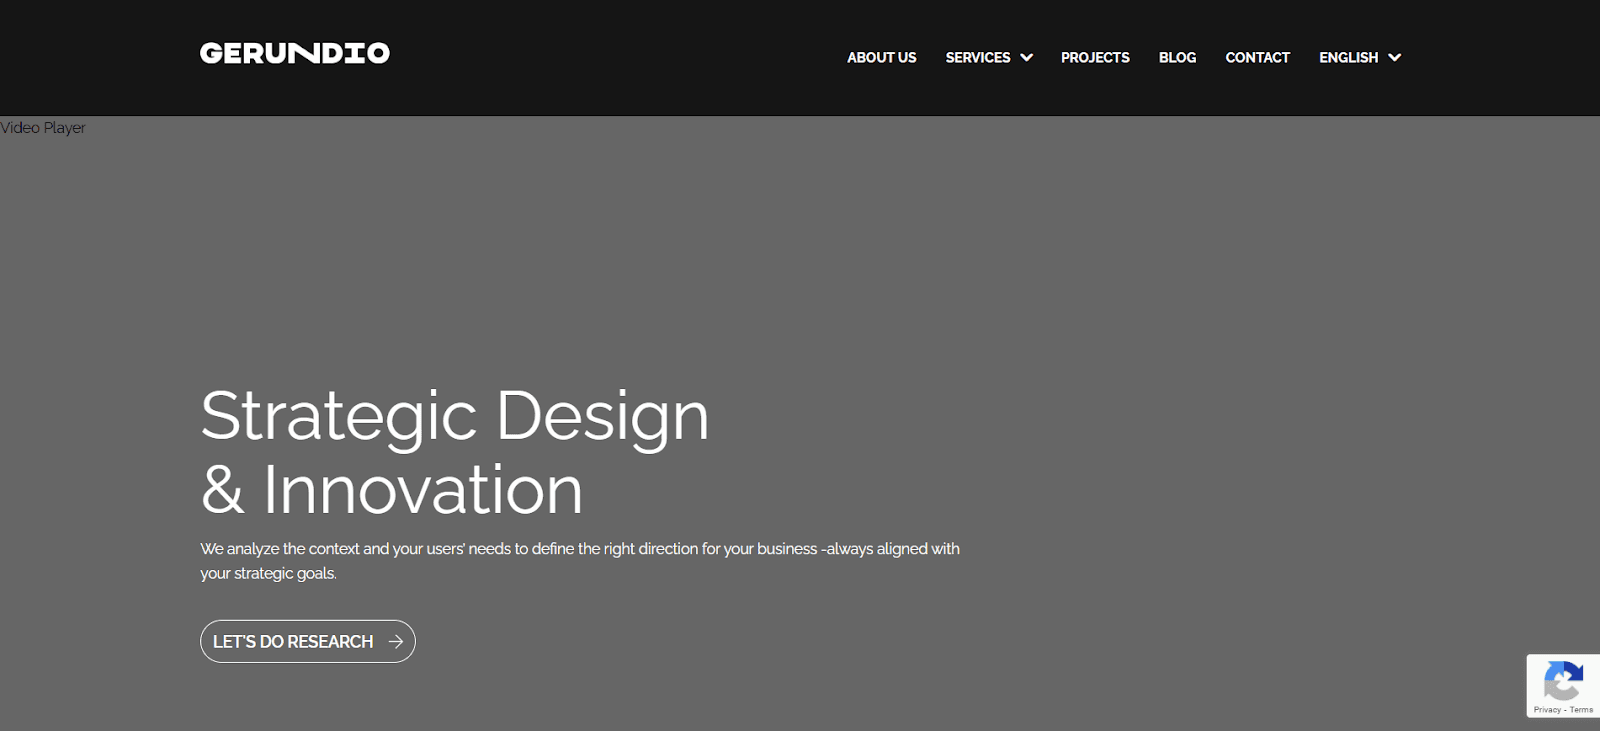Click the 'We analyze the context' paragraph

click(580, 561)
